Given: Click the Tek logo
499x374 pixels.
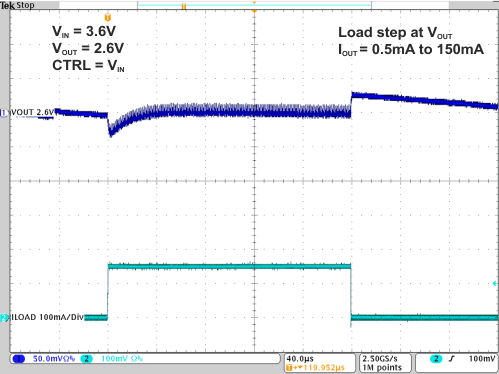Looking at the screenshot, I should (x=7, y=5).
